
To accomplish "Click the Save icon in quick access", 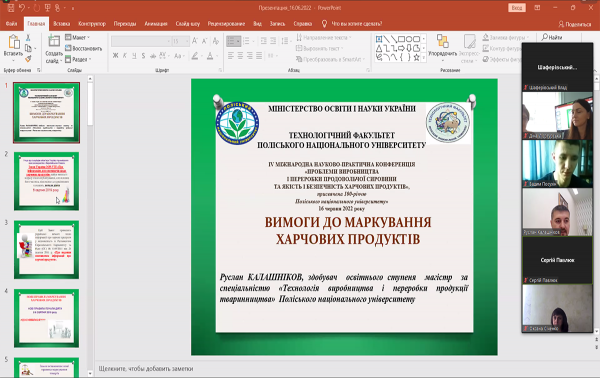I will [x=11, y=8].
